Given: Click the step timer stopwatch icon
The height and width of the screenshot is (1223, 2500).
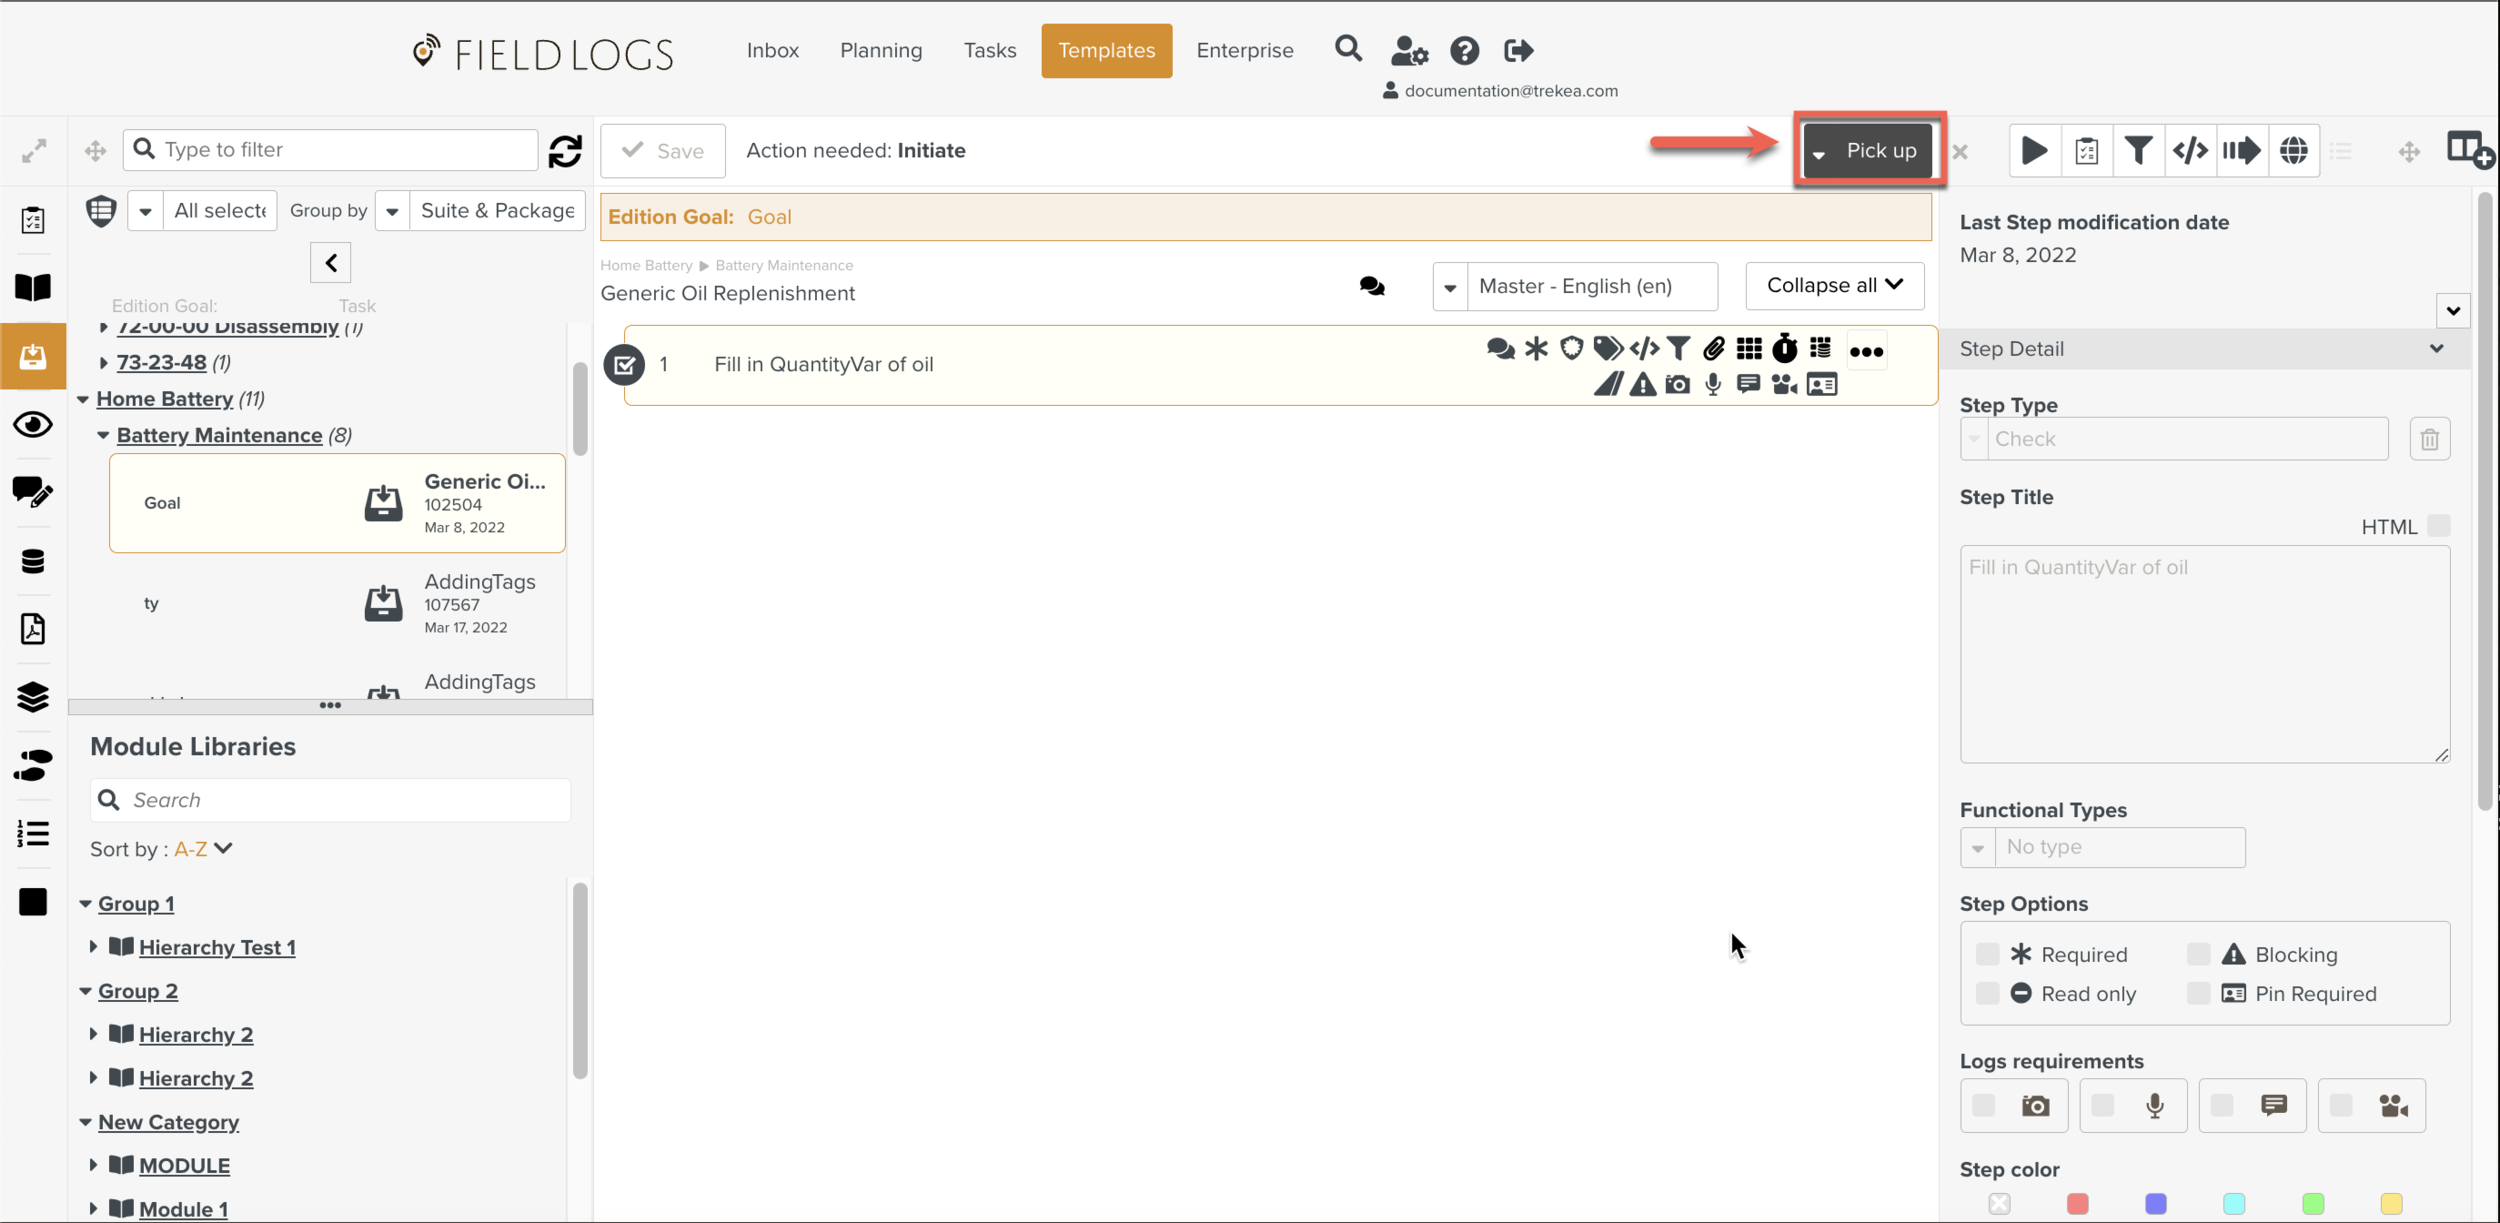Looking at the screenshot, I should point(1785,349).
